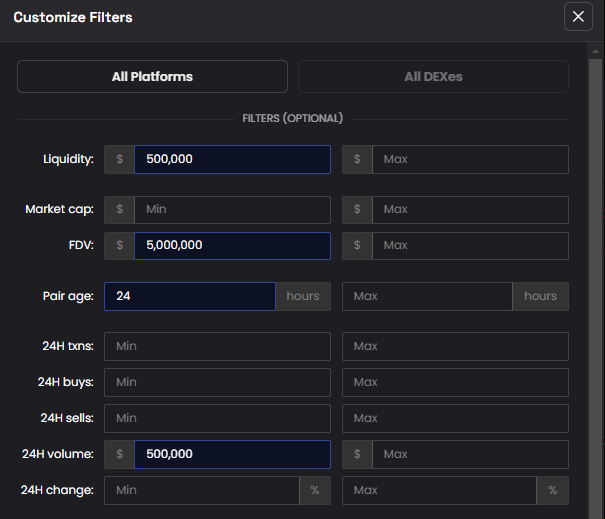The width and height of the screenshot is (605, 519).
Task: Click the 24H change Max percent field
Action: [x=439, y=490]
